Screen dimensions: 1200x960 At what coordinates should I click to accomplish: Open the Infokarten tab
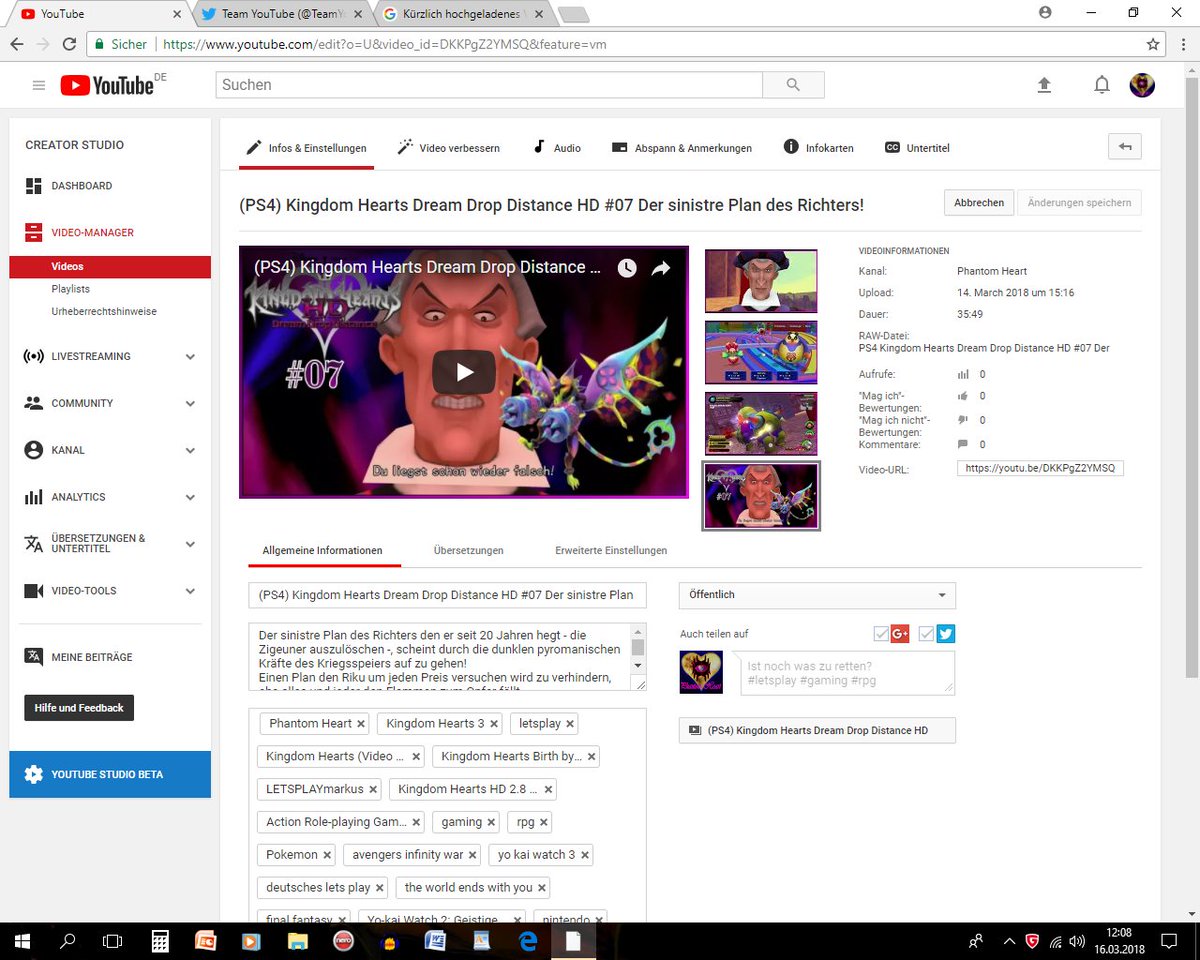(819, 147)
